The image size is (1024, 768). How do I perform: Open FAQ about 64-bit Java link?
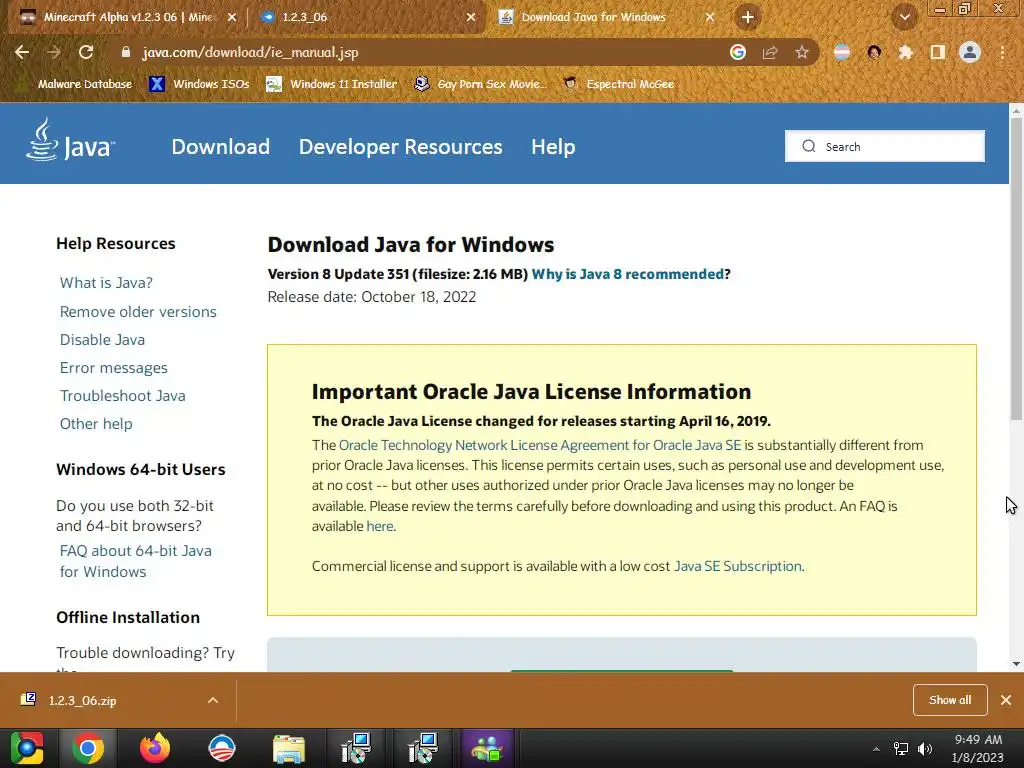point(135,561)
